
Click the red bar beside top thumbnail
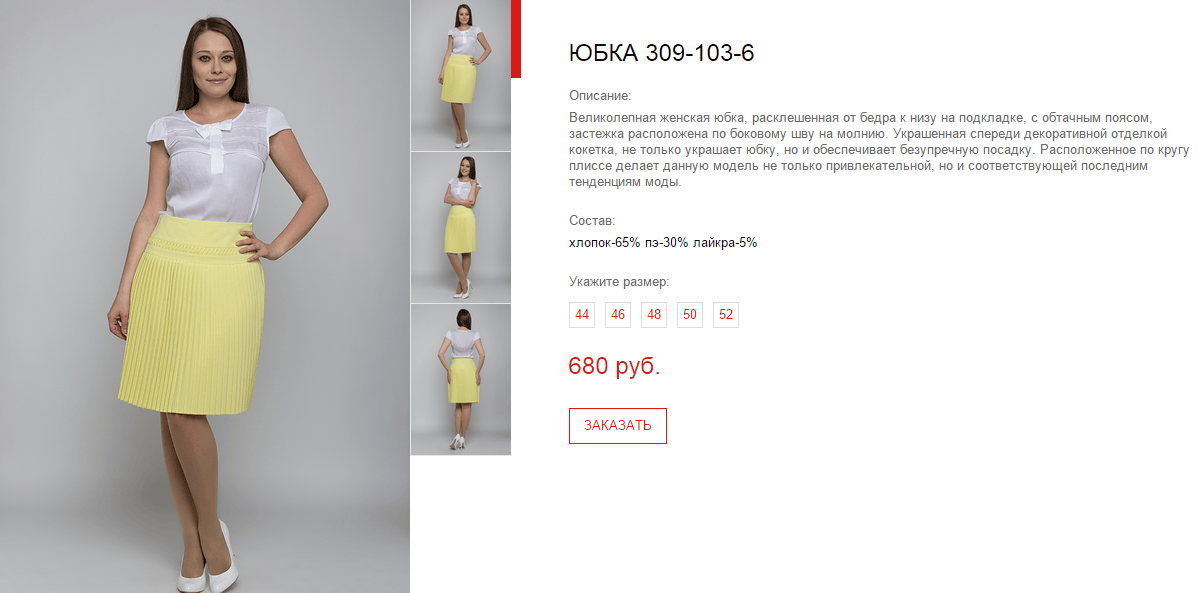[516, 39]
